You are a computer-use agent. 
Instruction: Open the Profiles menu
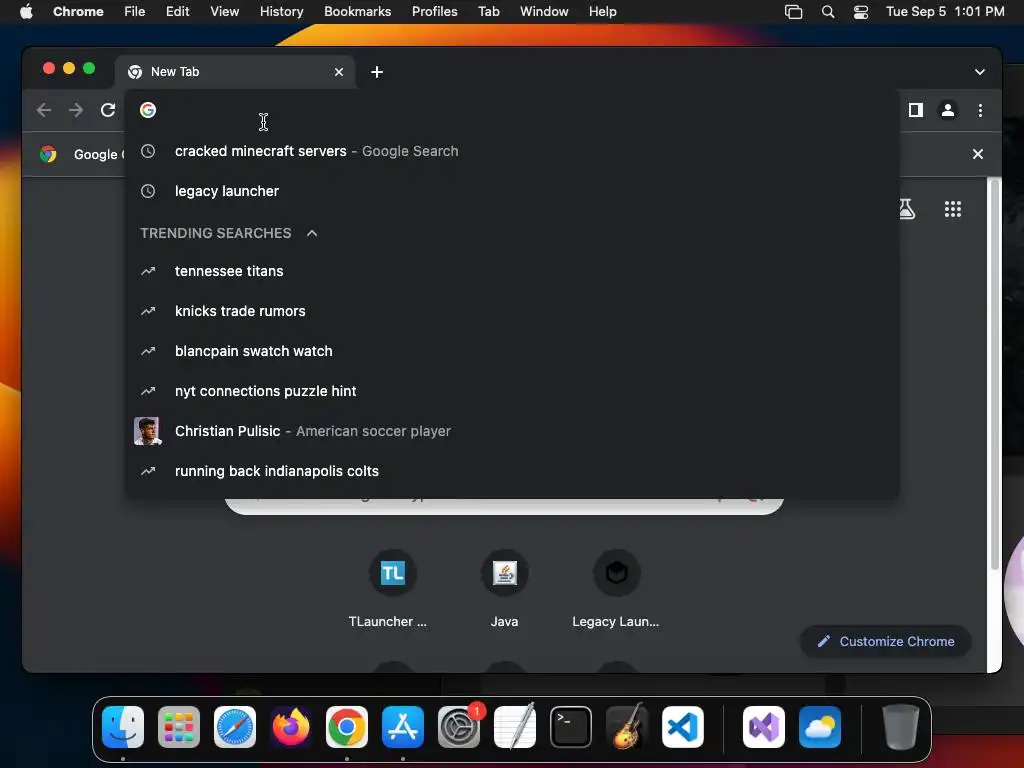(434, 12)
